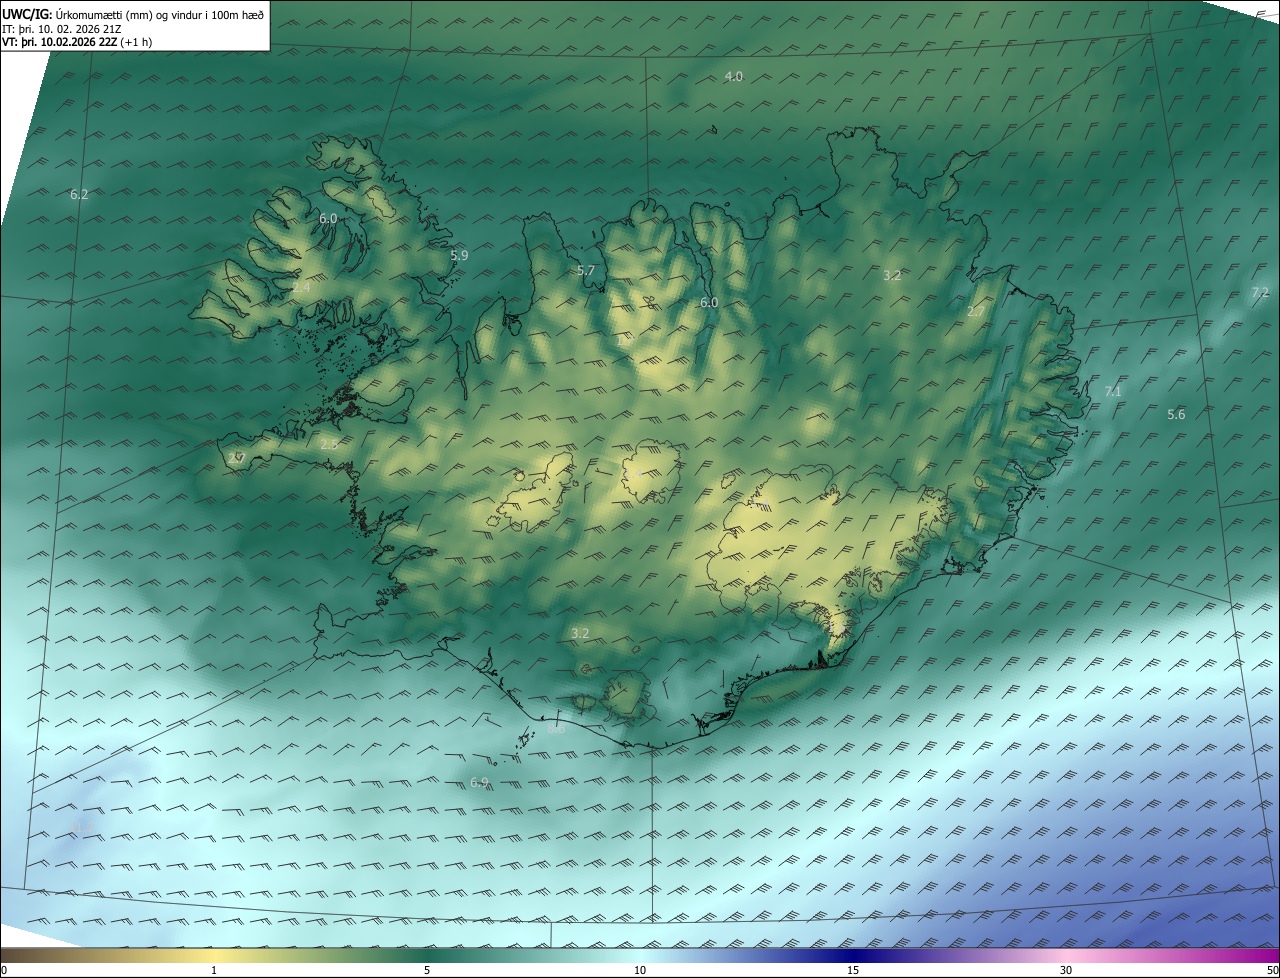1280x978 pixels.
Task: Click the 15 tick label on the colorbar
Action: click(x=853, y=970)
